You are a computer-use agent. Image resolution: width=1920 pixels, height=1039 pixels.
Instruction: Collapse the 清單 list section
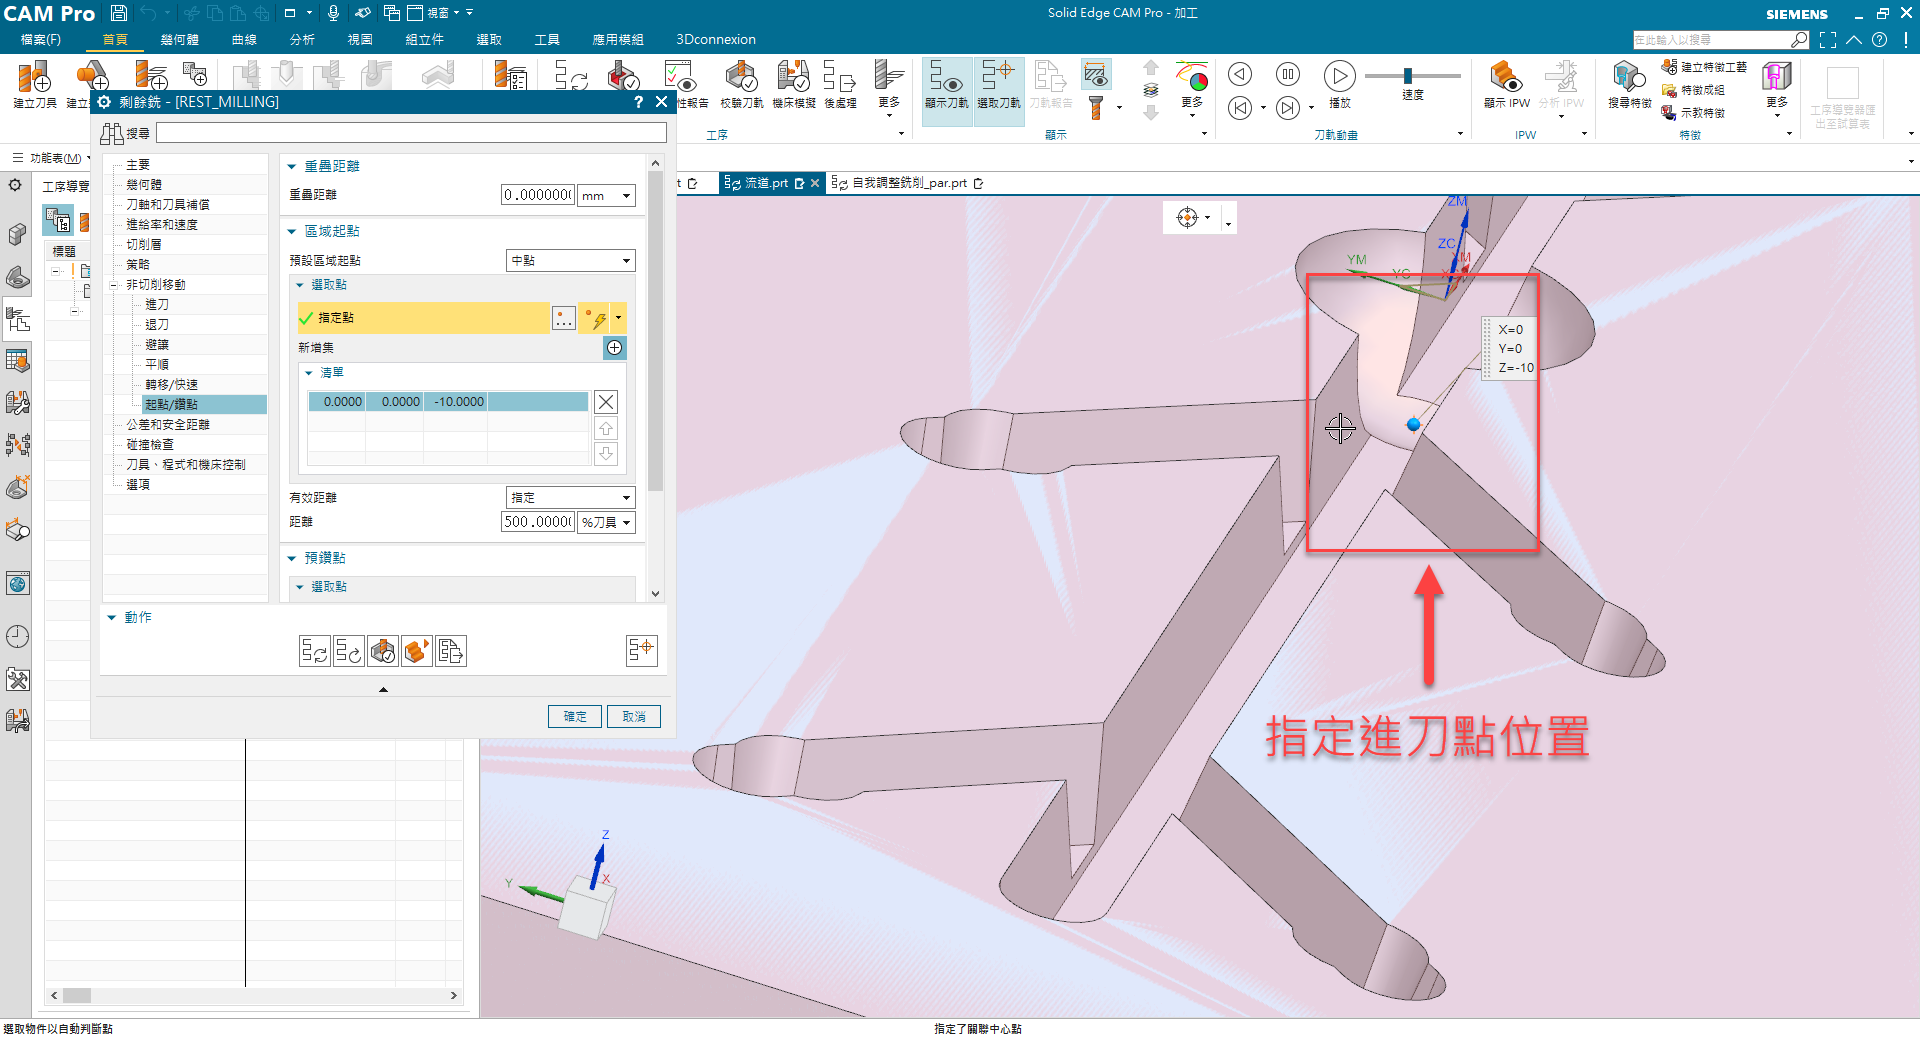pos(309,373)
